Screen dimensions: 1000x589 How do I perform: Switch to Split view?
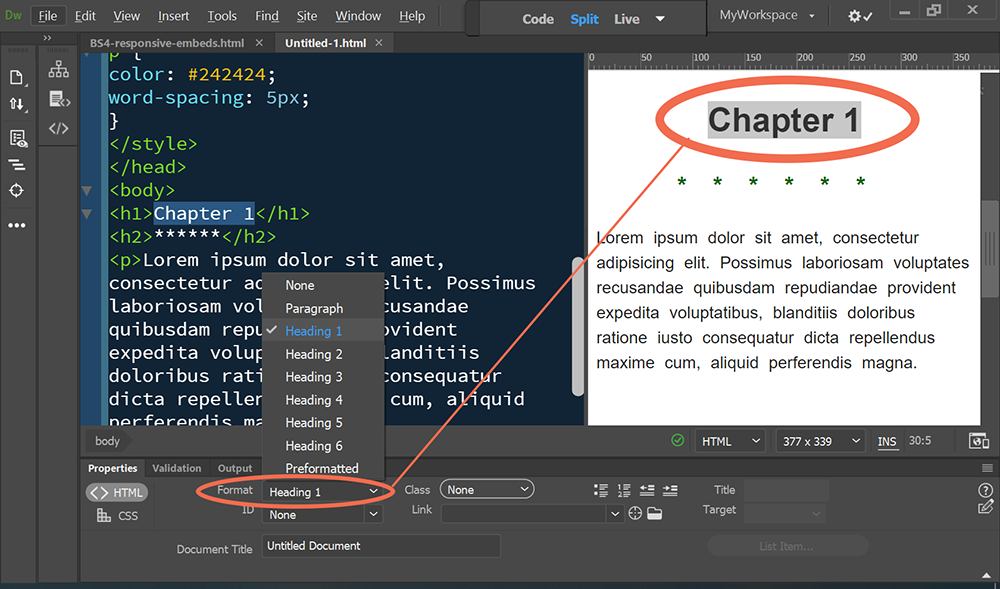[x=584, y=19]
